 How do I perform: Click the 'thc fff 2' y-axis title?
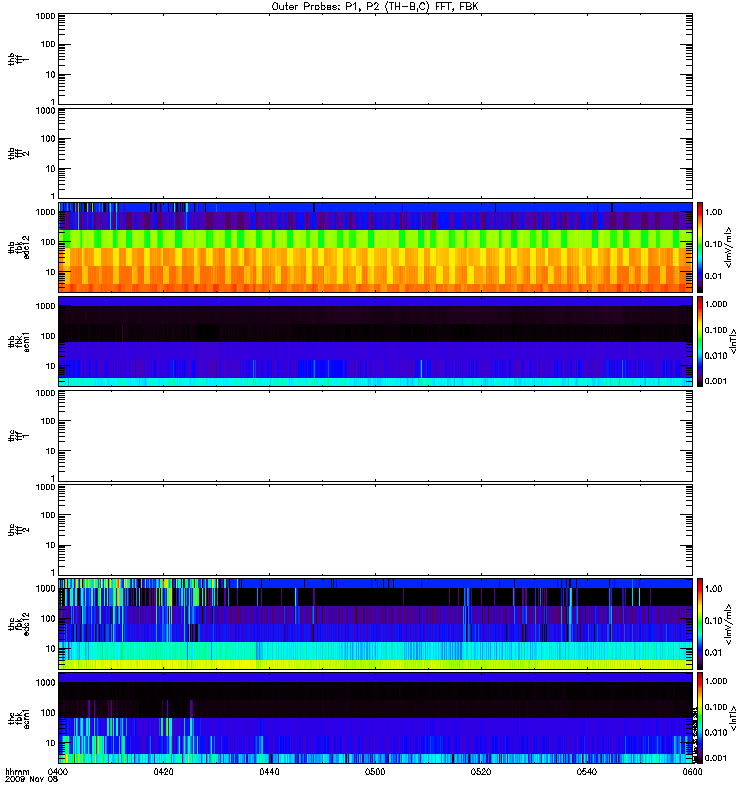tap(19, 530)
